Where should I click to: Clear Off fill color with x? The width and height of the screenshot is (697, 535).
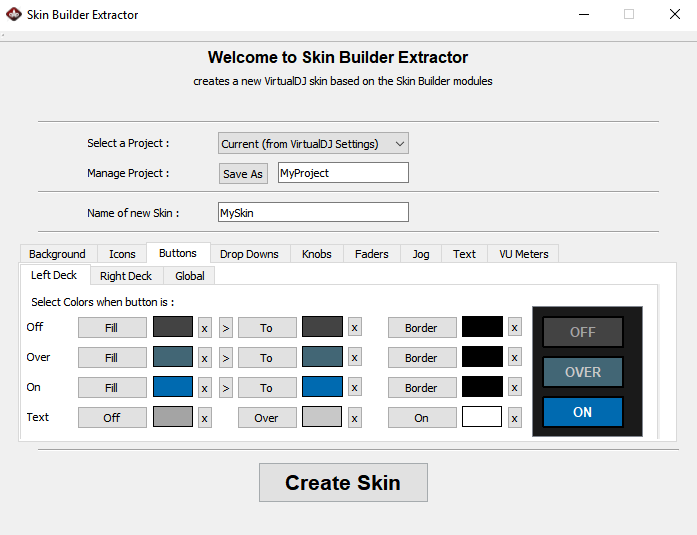pyautogui.click(x=204, y=328)
